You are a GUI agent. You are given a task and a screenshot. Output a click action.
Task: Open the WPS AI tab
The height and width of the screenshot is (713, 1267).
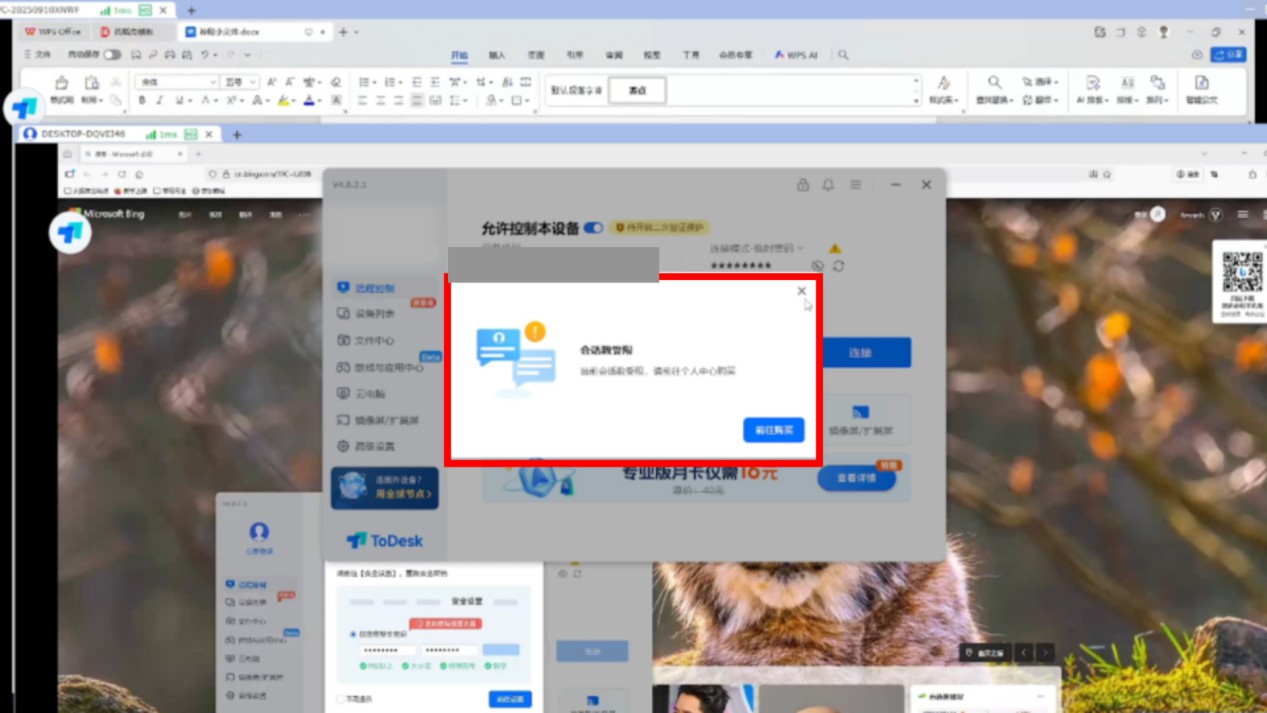796,55
